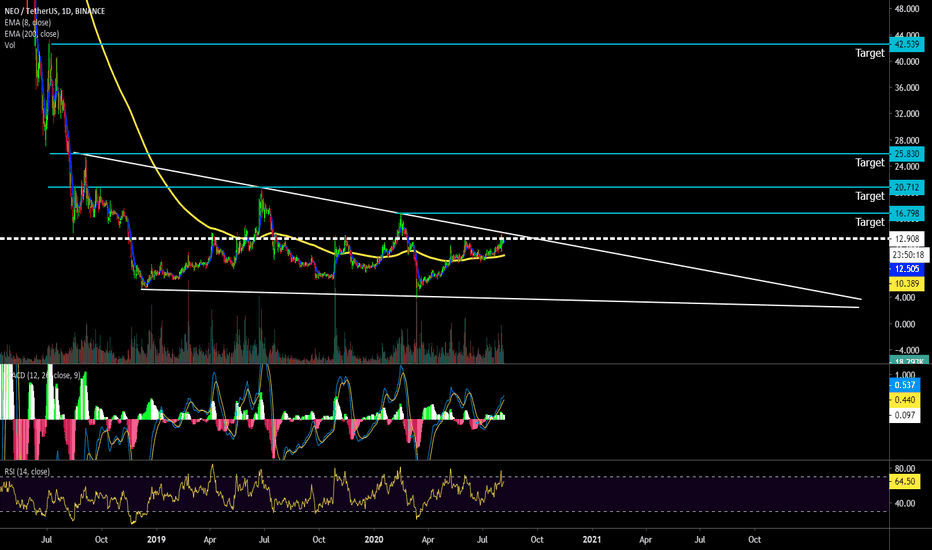Select the descending white upper trendline
Image resolution: width=932 pixels, height=550 pixels.
pyautogui.click(x=467, y=226)
